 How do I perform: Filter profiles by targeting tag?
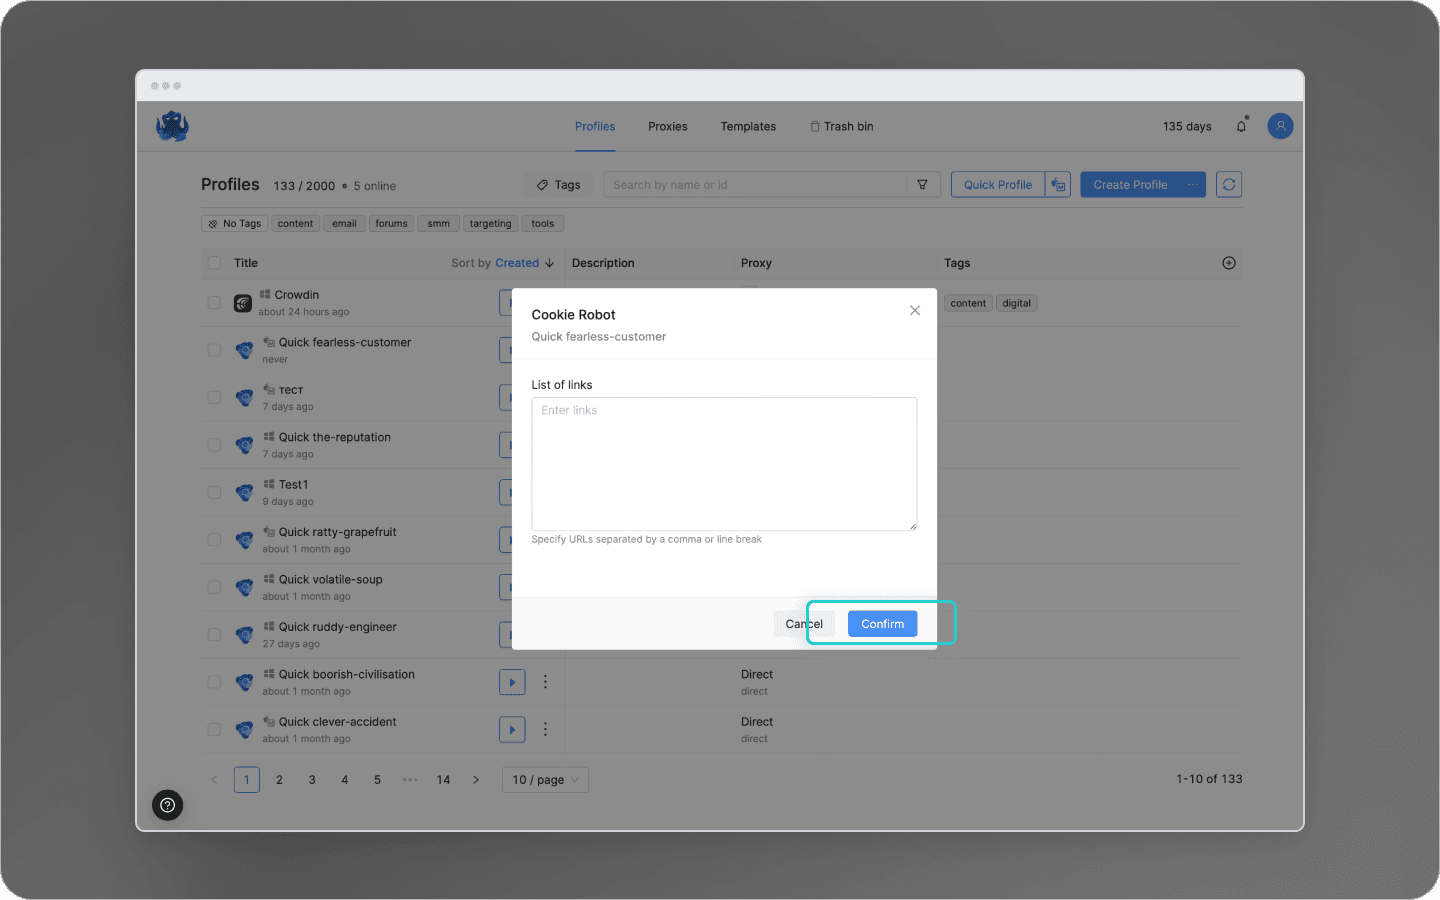pyautogui.click(x=490, y=224)
